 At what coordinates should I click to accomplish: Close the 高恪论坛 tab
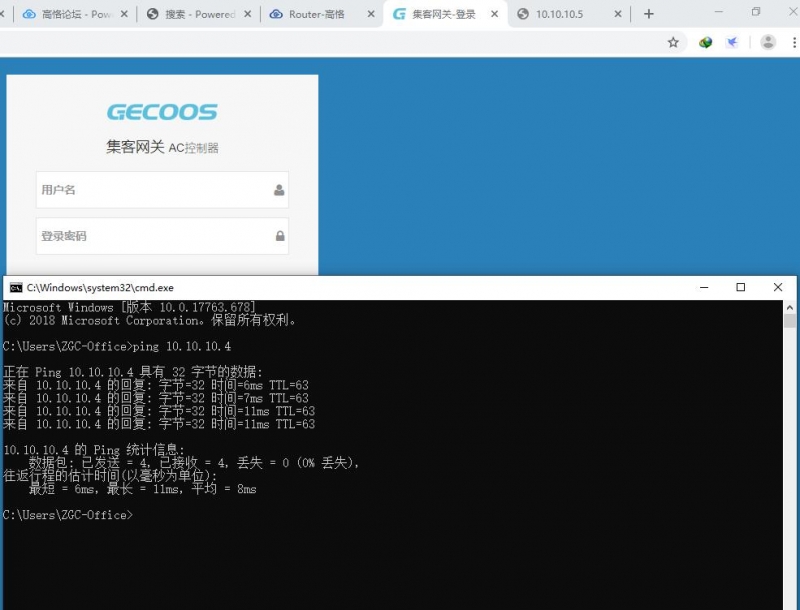[x=124, y=14]
